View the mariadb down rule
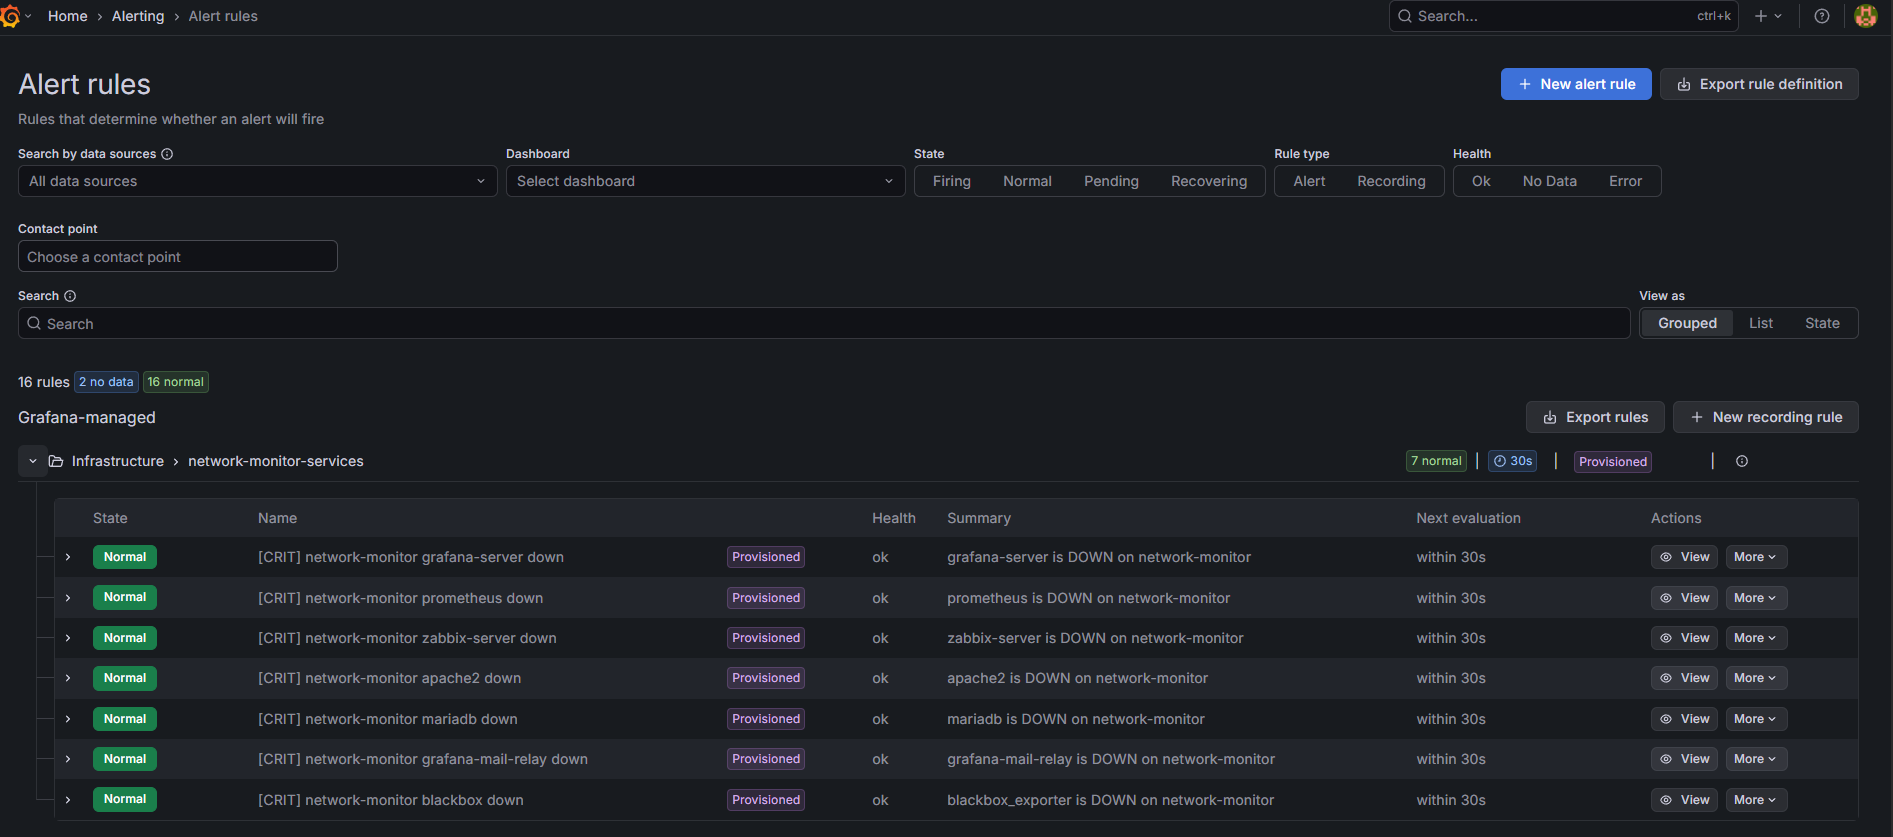 1684,719
